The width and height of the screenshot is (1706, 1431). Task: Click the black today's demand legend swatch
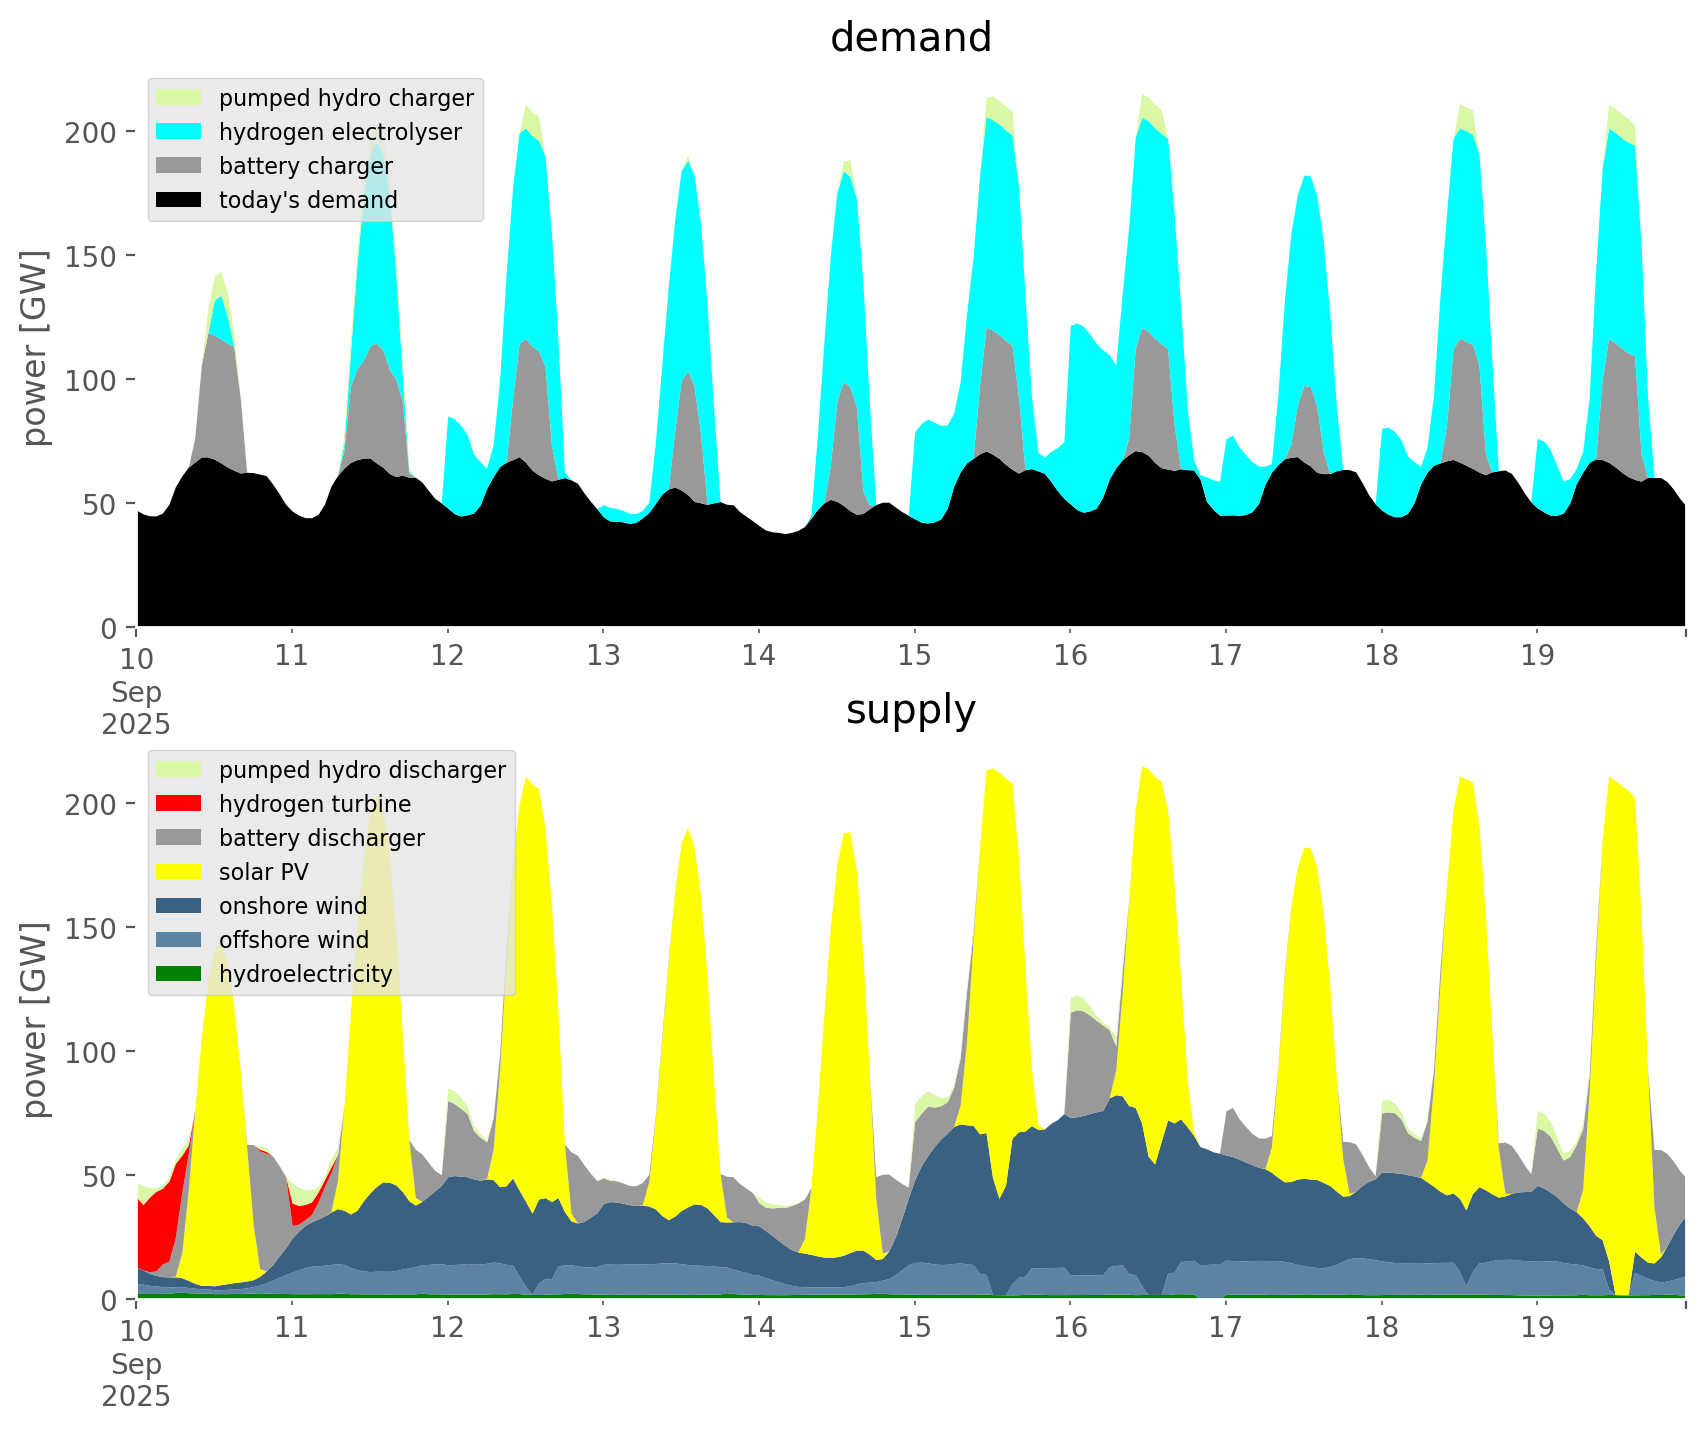click(x=179, y=200)
